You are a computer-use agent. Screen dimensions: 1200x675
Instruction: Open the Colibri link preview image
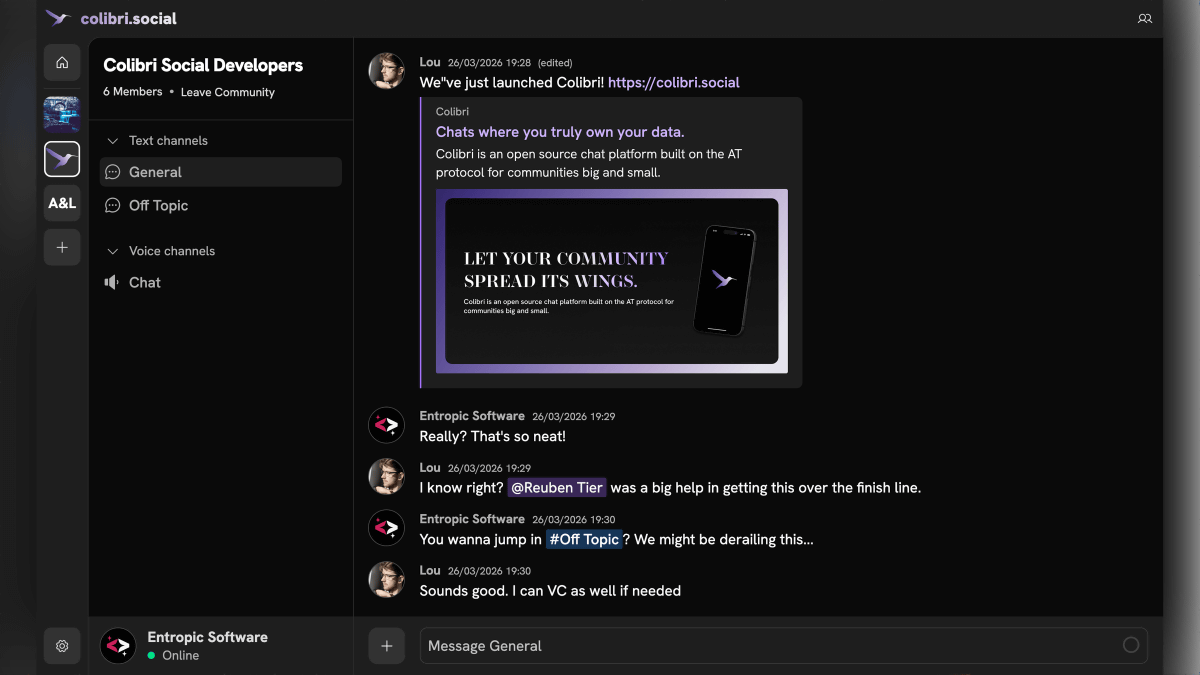611,281
